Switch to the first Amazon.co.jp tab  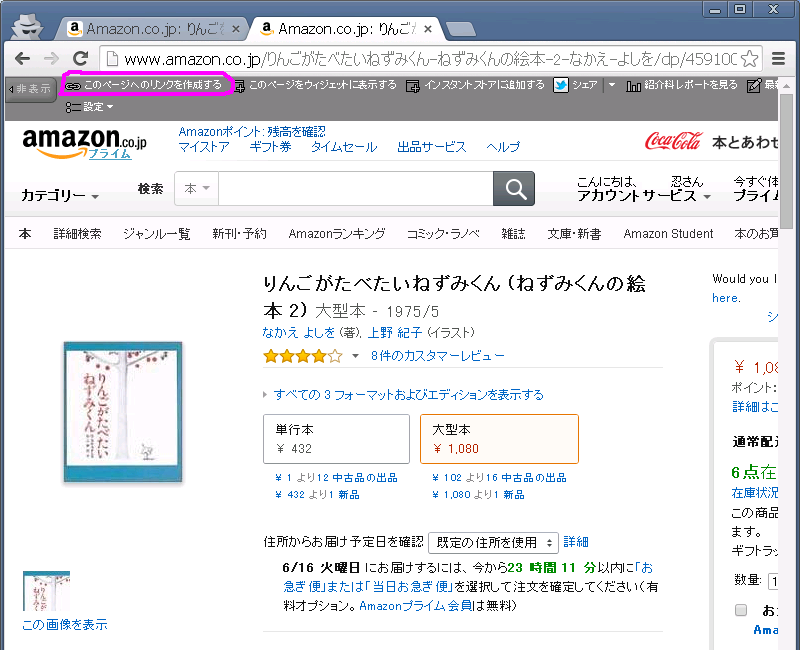[x=152, y=29]
